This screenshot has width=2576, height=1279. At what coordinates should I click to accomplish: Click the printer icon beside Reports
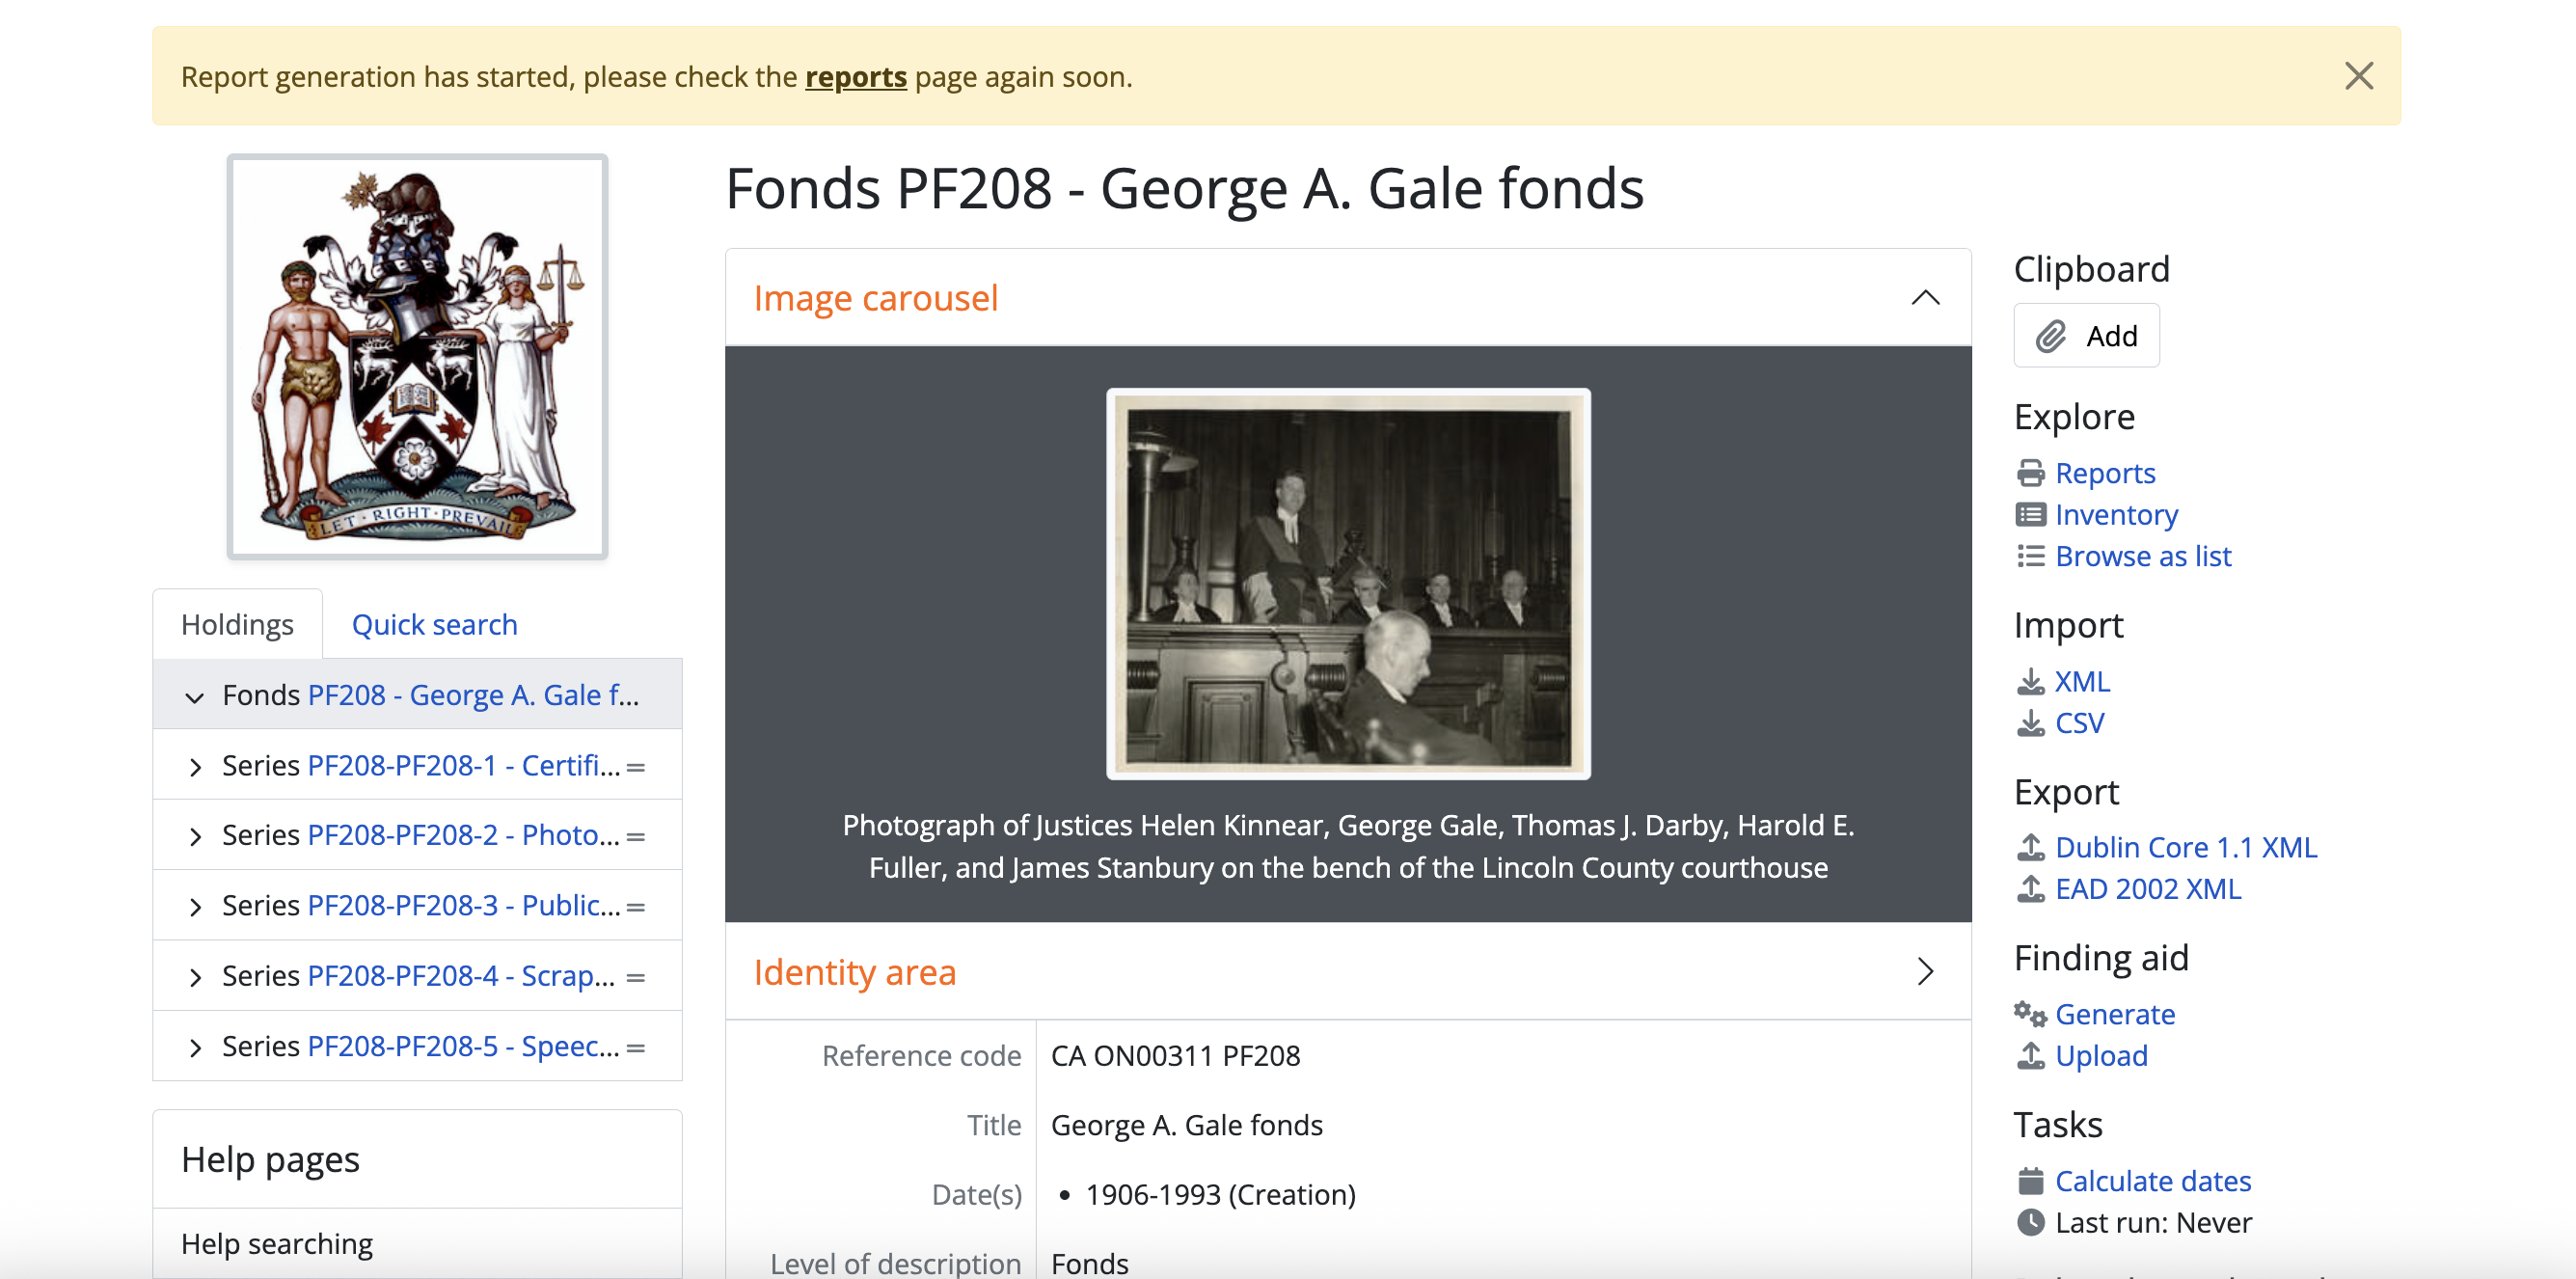click(x=2030, y=473)
